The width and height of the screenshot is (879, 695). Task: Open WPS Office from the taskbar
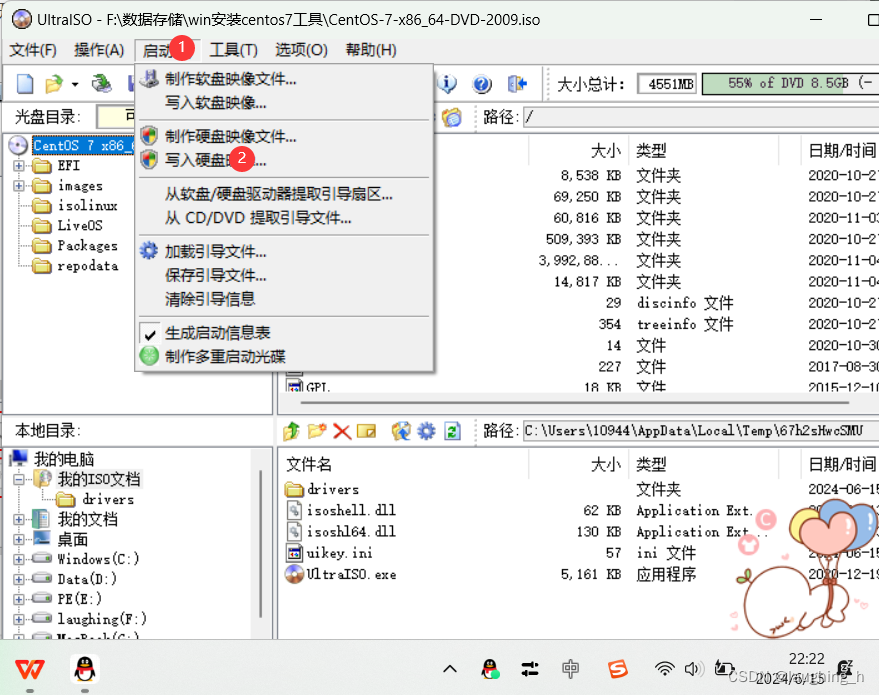(x=30, y=669)
